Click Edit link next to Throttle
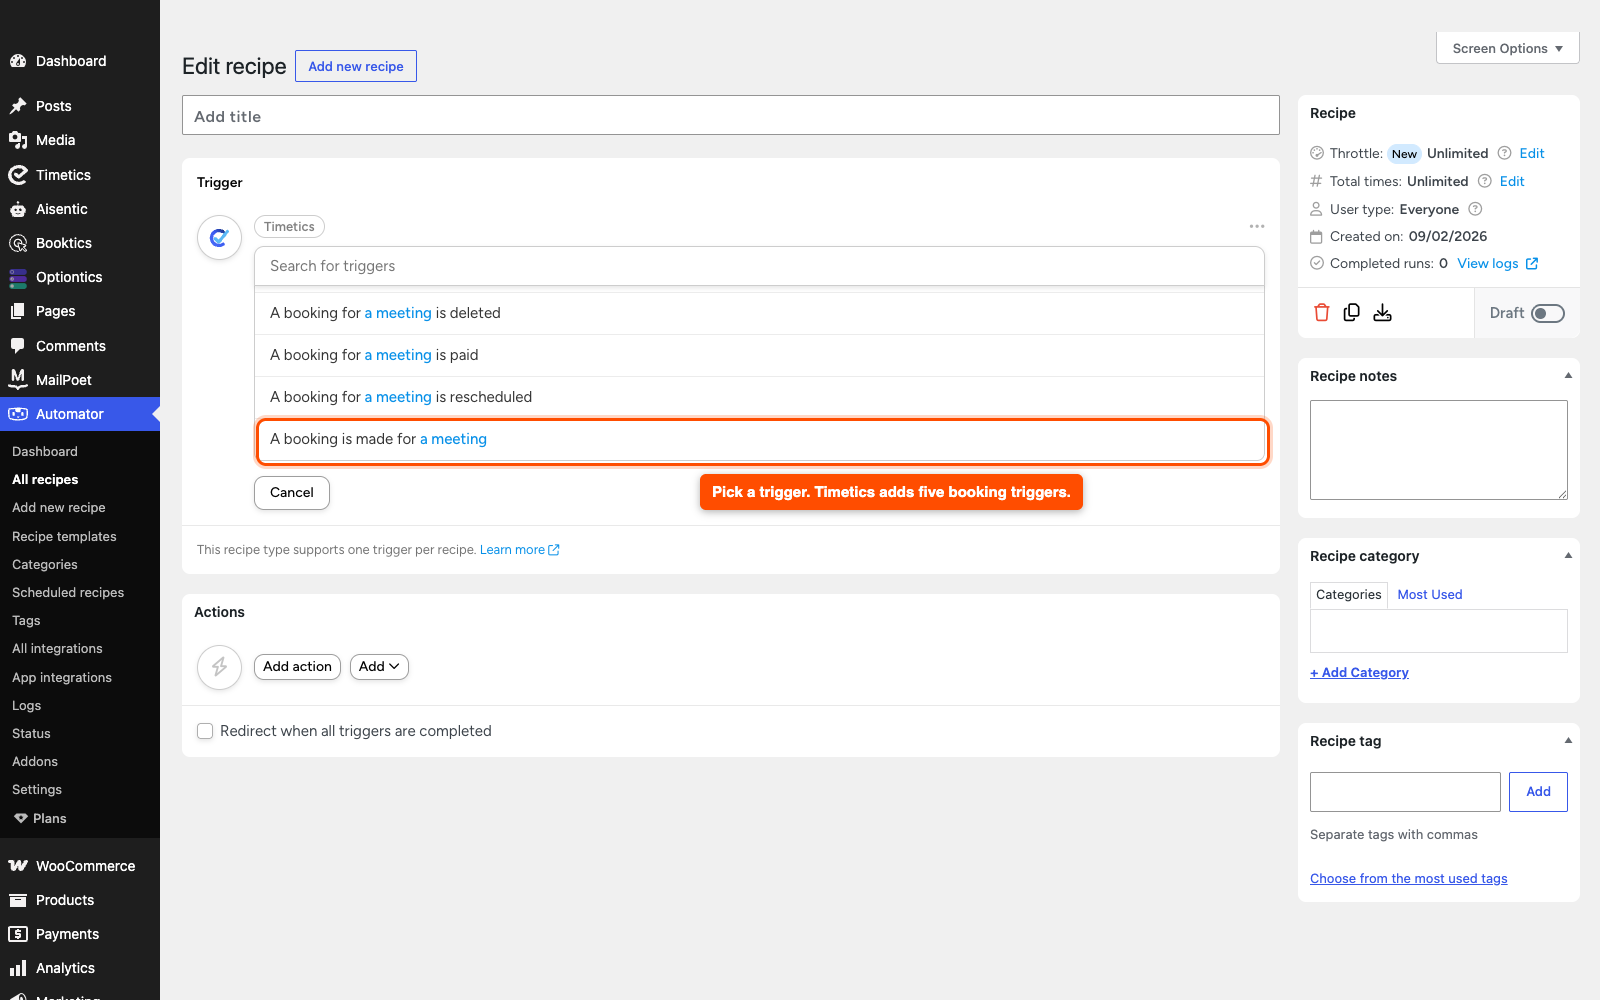 [x=1532, y=153]
